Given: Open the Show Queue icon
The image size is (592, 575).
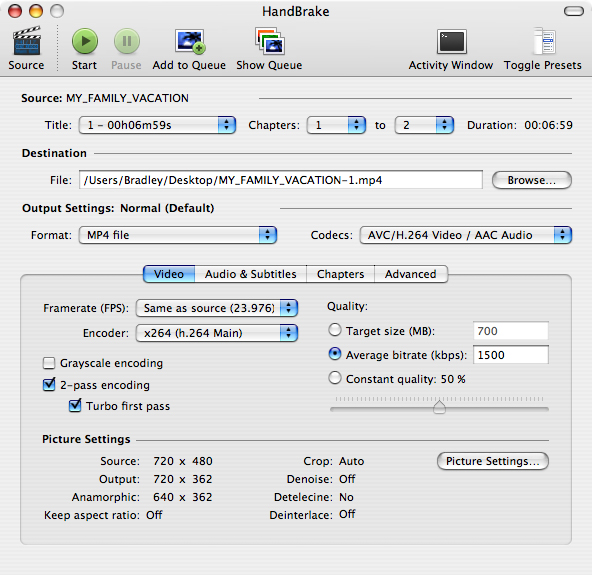Looking at the screenshot, I should click(270, 41).
